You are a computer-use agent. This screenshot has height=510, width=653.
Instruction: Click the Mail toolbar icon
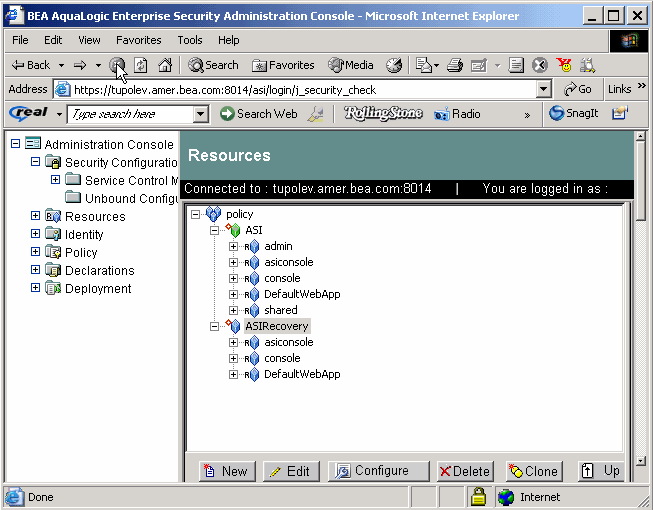[424, 65]
